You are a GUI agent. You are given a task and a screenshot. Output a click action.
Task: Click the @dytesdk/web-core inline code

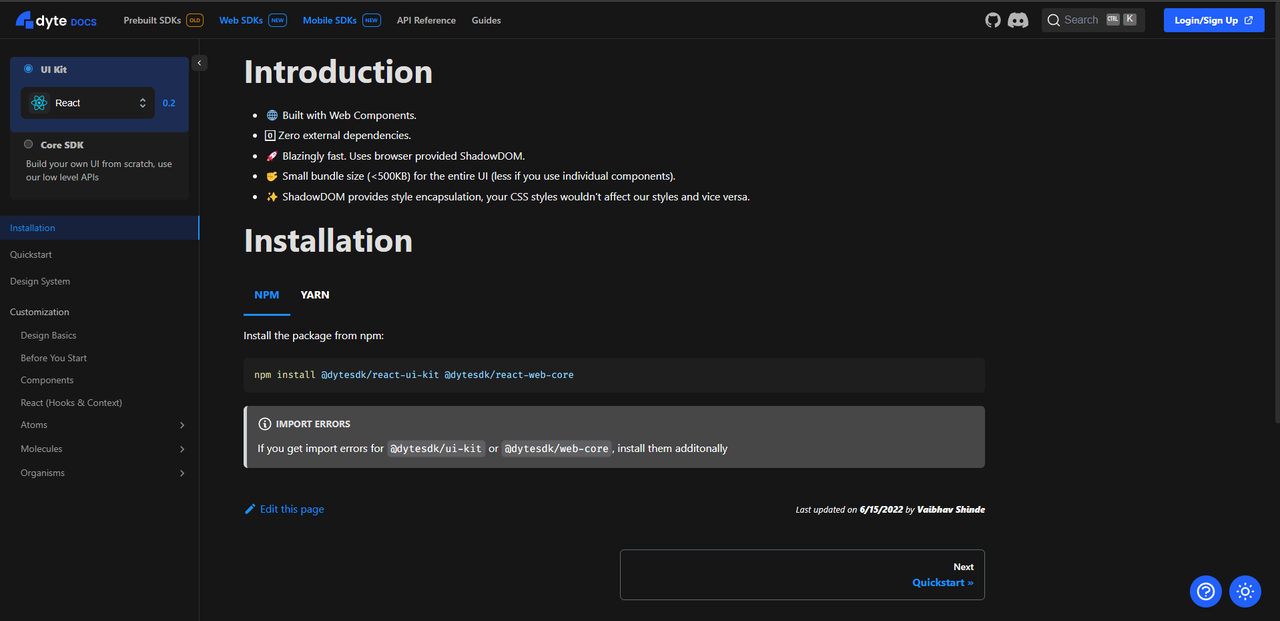[x=557, y=449]
